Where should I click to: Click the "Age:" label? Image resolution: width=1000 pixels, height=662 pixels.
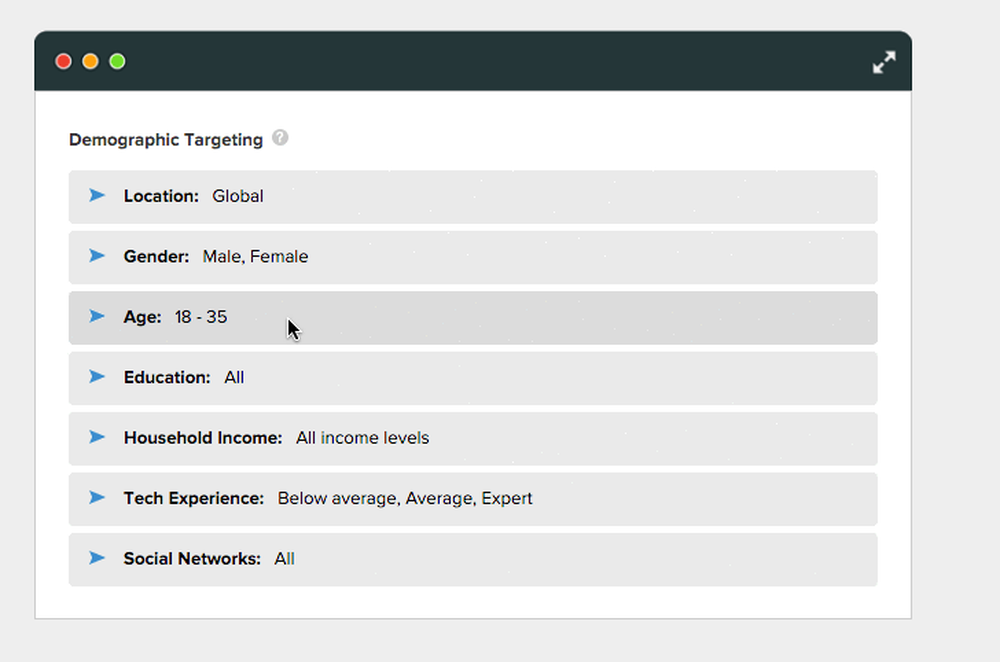143,317
